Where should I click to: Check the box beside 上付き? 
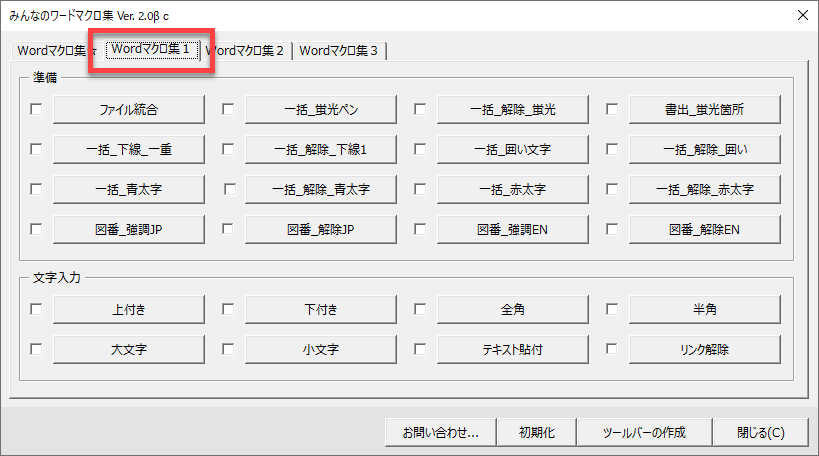37,310
